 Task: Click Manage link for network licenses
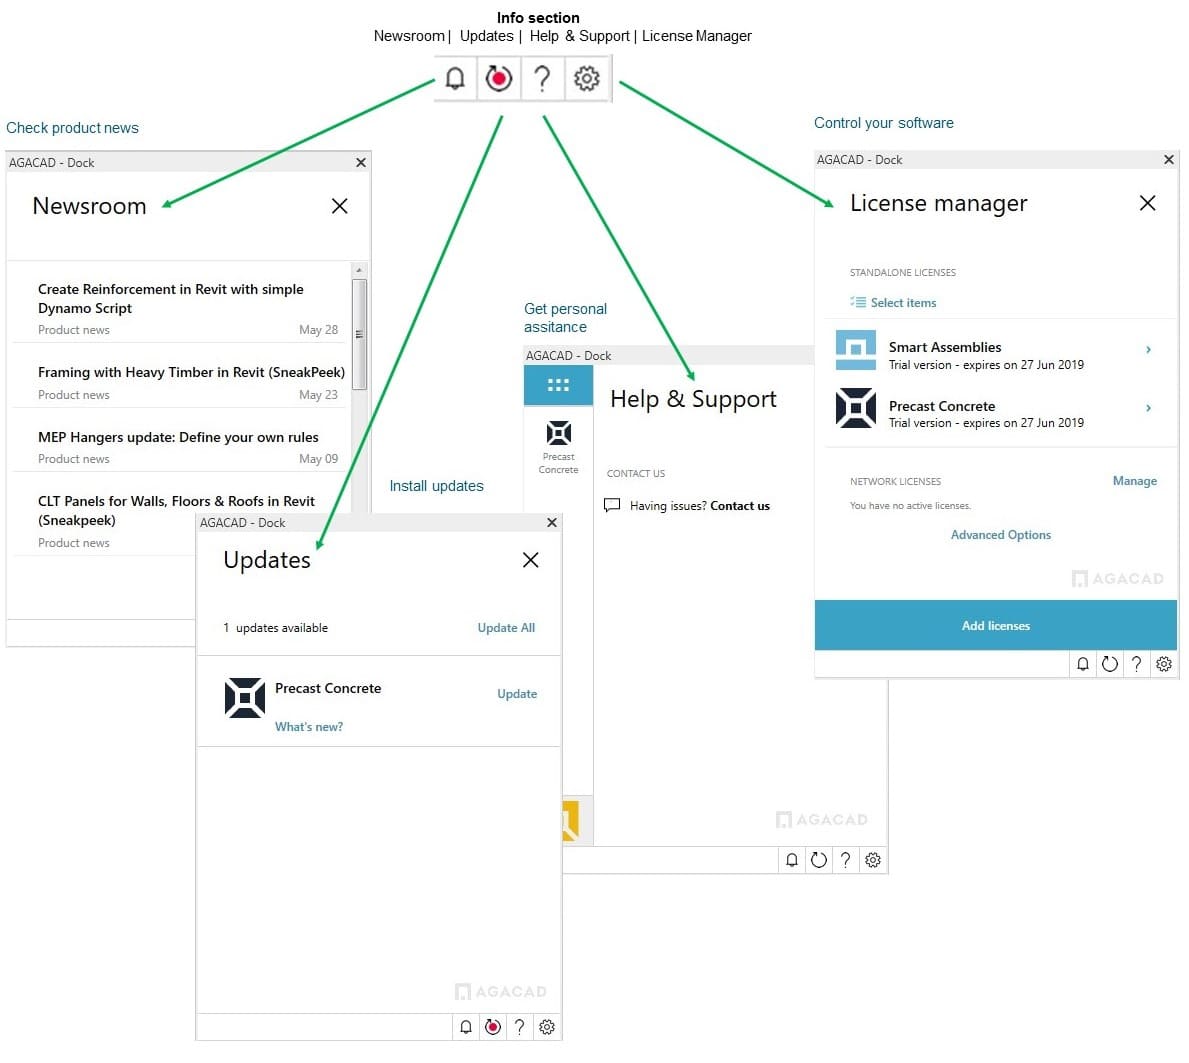coord(1134,481)
